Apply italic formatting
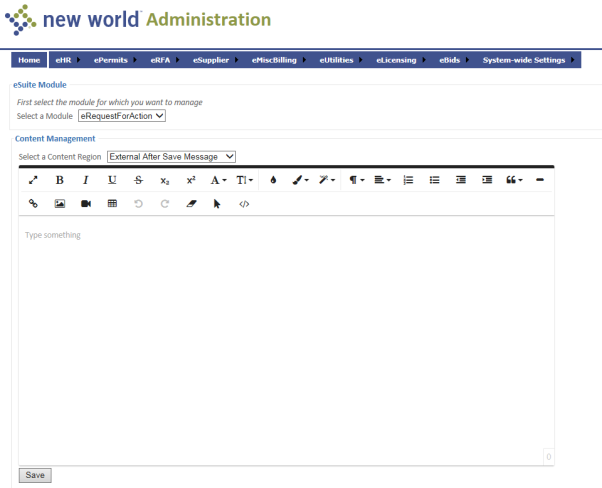Screen dimensions: 602x488 tap(85, 180)
